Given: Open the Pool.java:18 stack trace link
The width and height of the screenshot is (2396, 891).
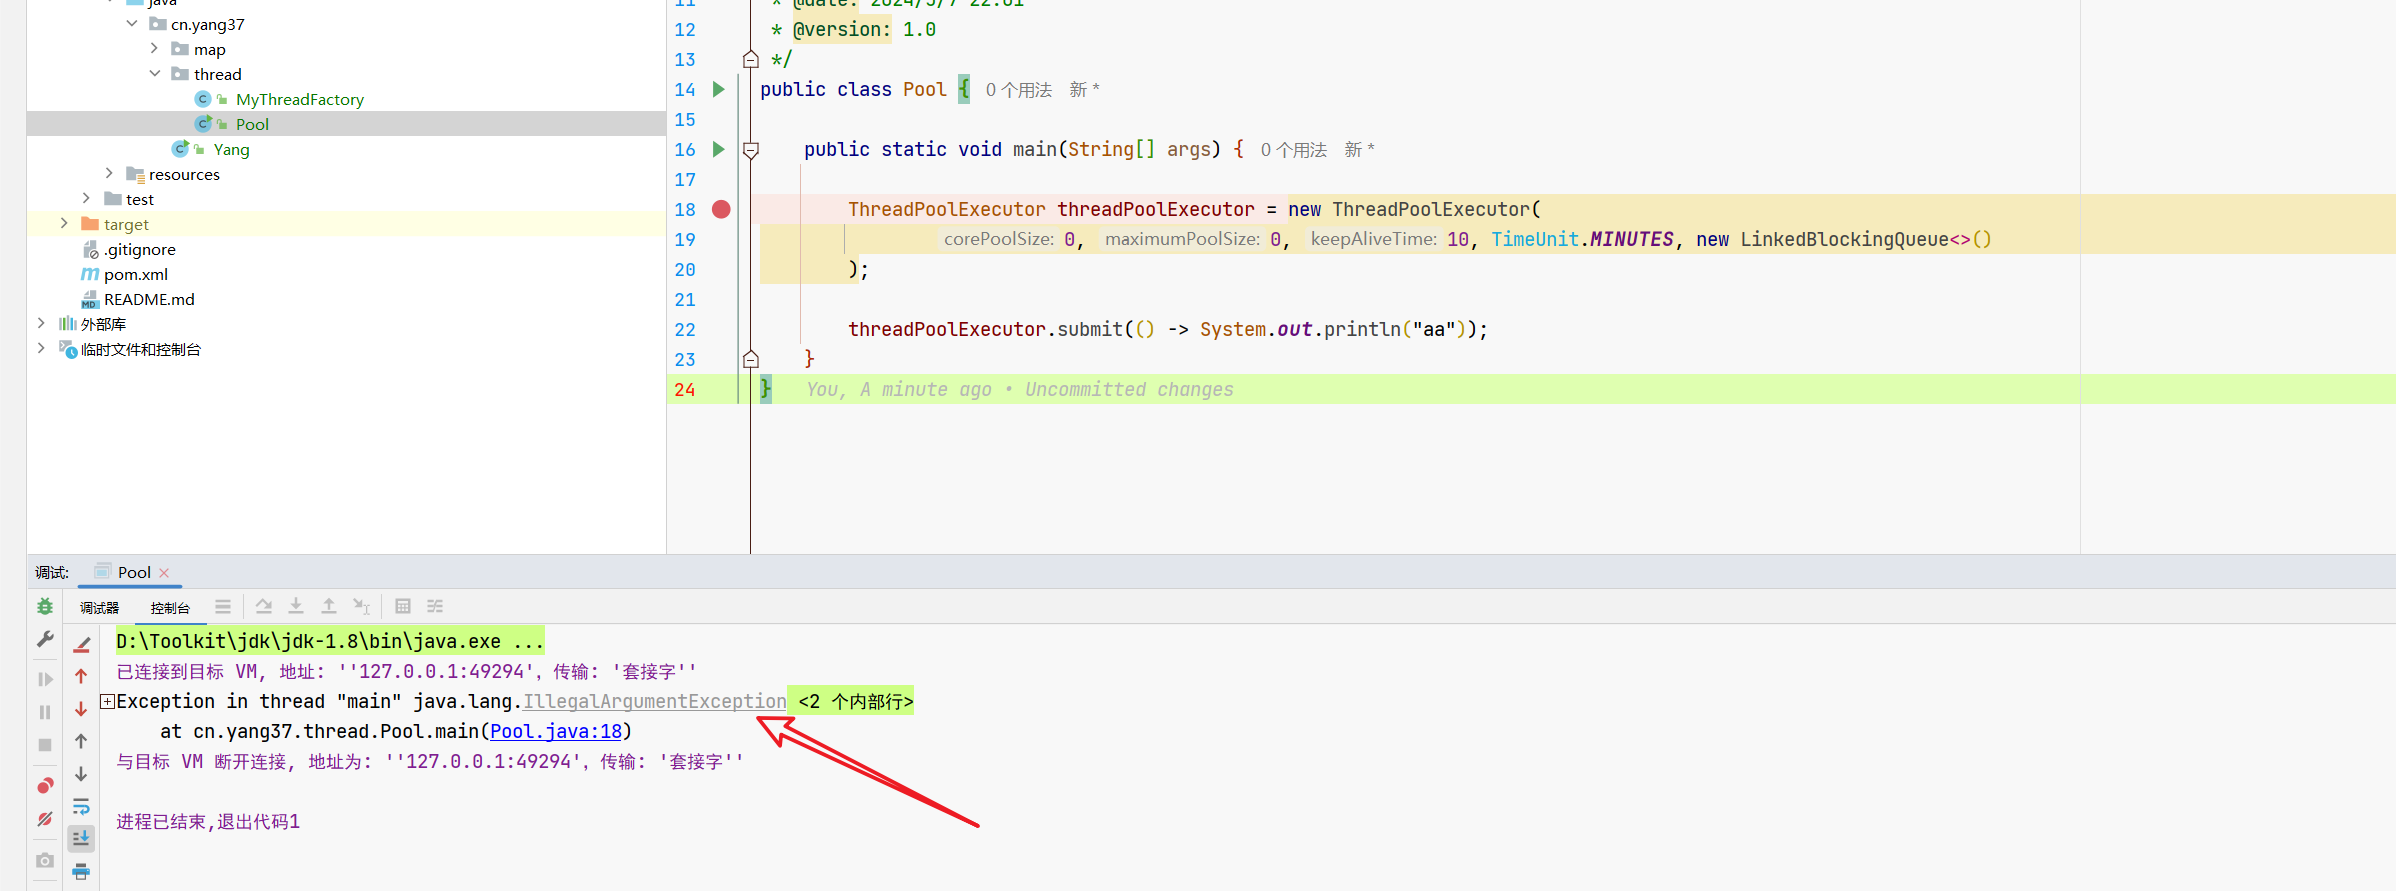Looking at the screenshot, I should [x=556, y=731].
